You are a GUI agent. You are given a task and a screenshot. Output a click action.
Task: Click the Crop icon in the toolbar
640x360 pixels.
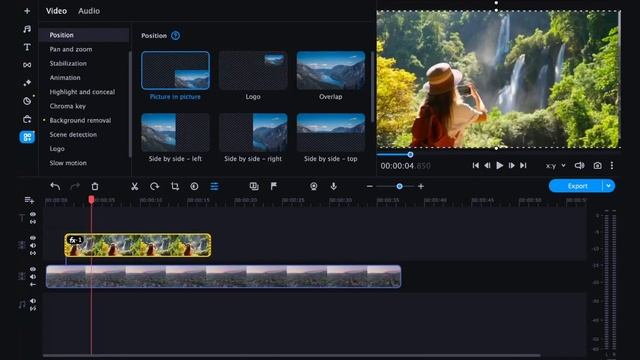175,187
